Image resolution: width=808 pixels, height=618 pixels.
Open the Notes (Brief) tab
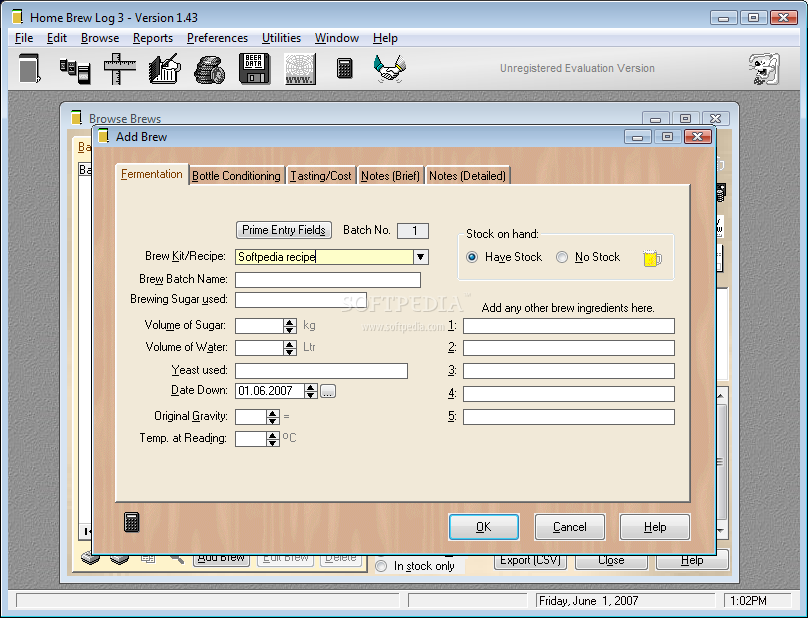tap(390, 176)
